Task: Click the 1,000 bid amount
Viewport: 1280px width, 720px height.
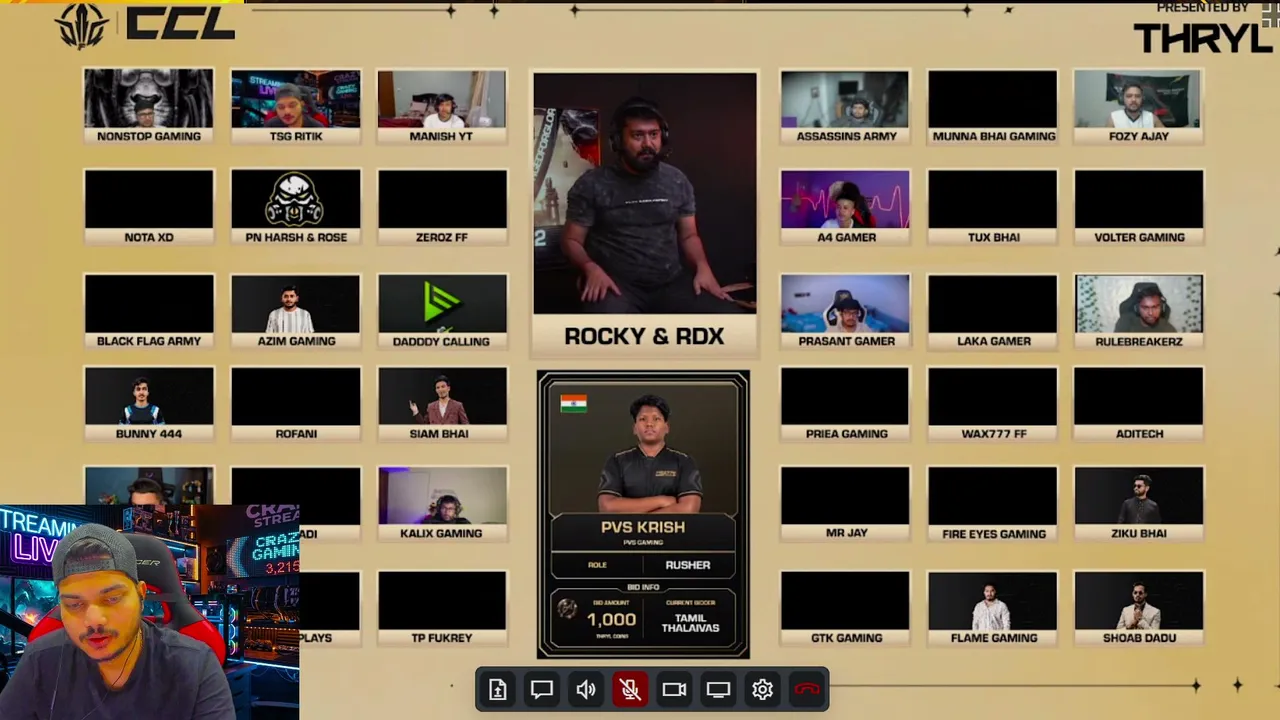Action: pyautogui.click(x=611, y=620)
